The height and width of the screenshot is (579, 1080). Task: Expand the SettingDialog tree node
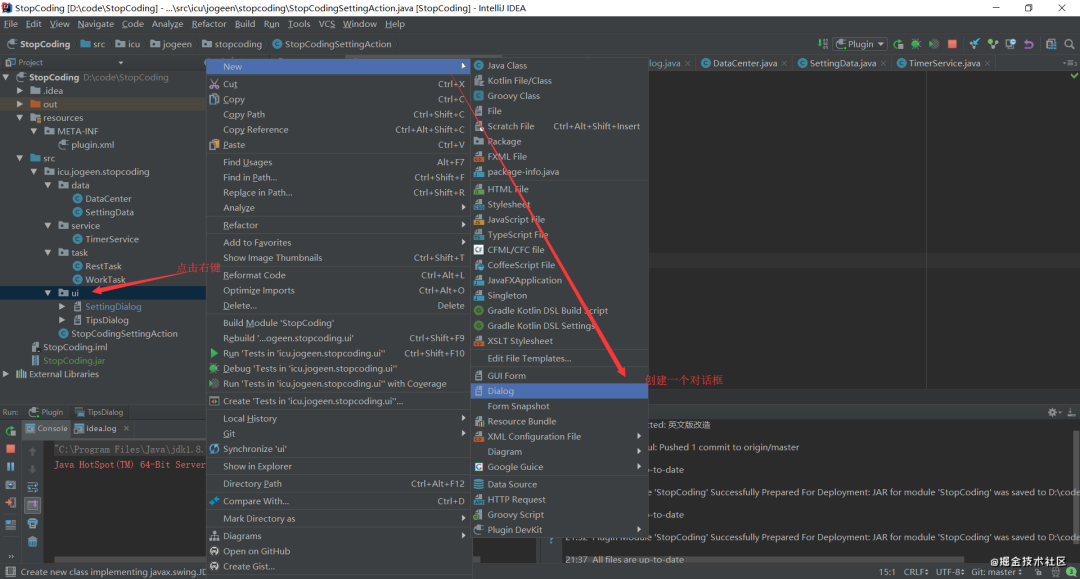[x=62, y=306]
